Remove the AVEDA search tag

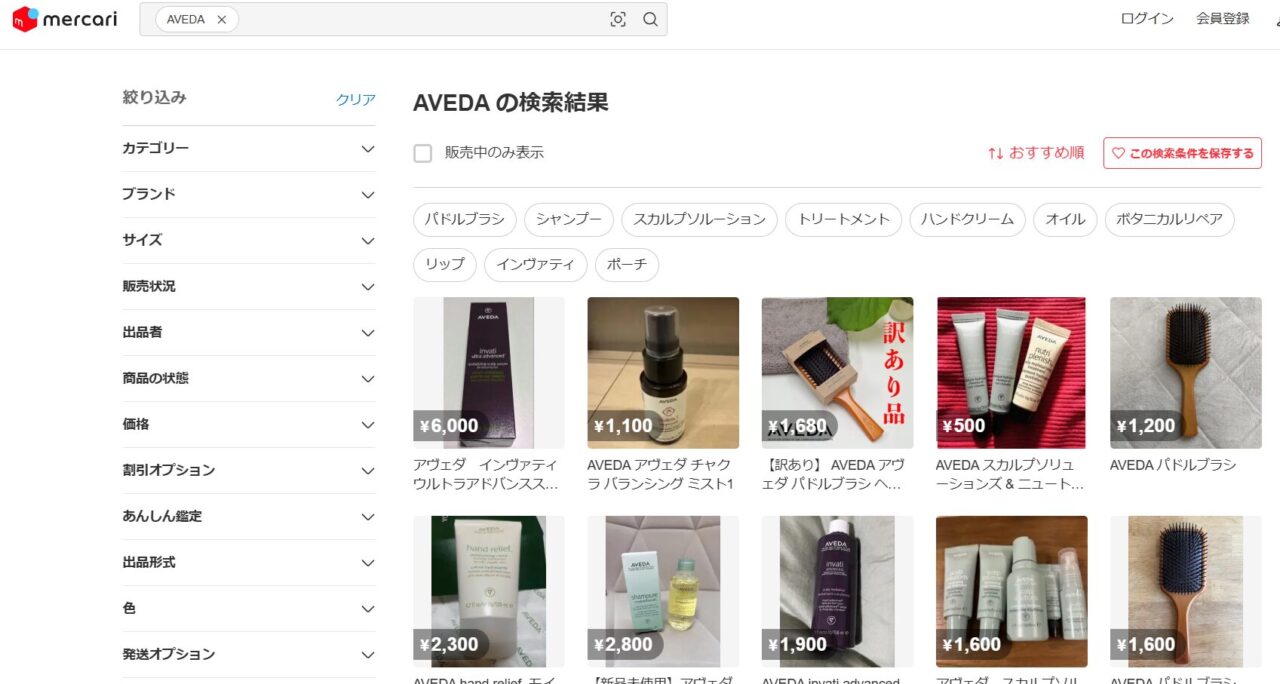pyautogui.click(x=222, y=19)
